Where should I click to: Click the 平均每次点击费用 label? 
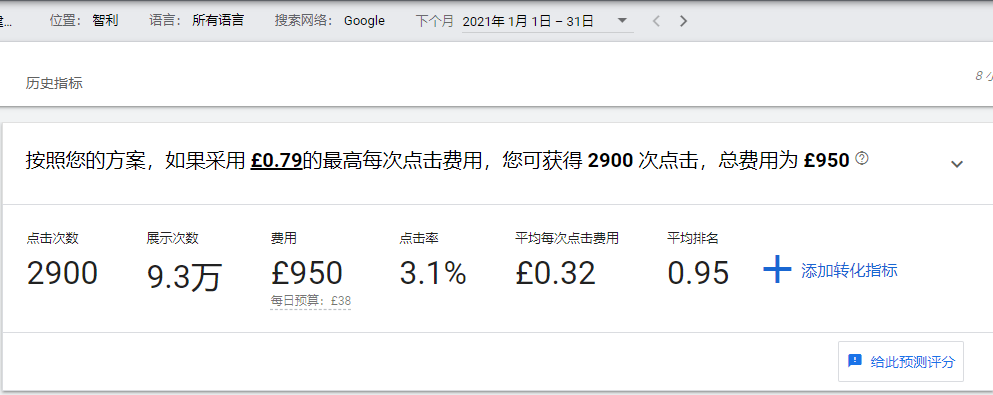point(567,239)
